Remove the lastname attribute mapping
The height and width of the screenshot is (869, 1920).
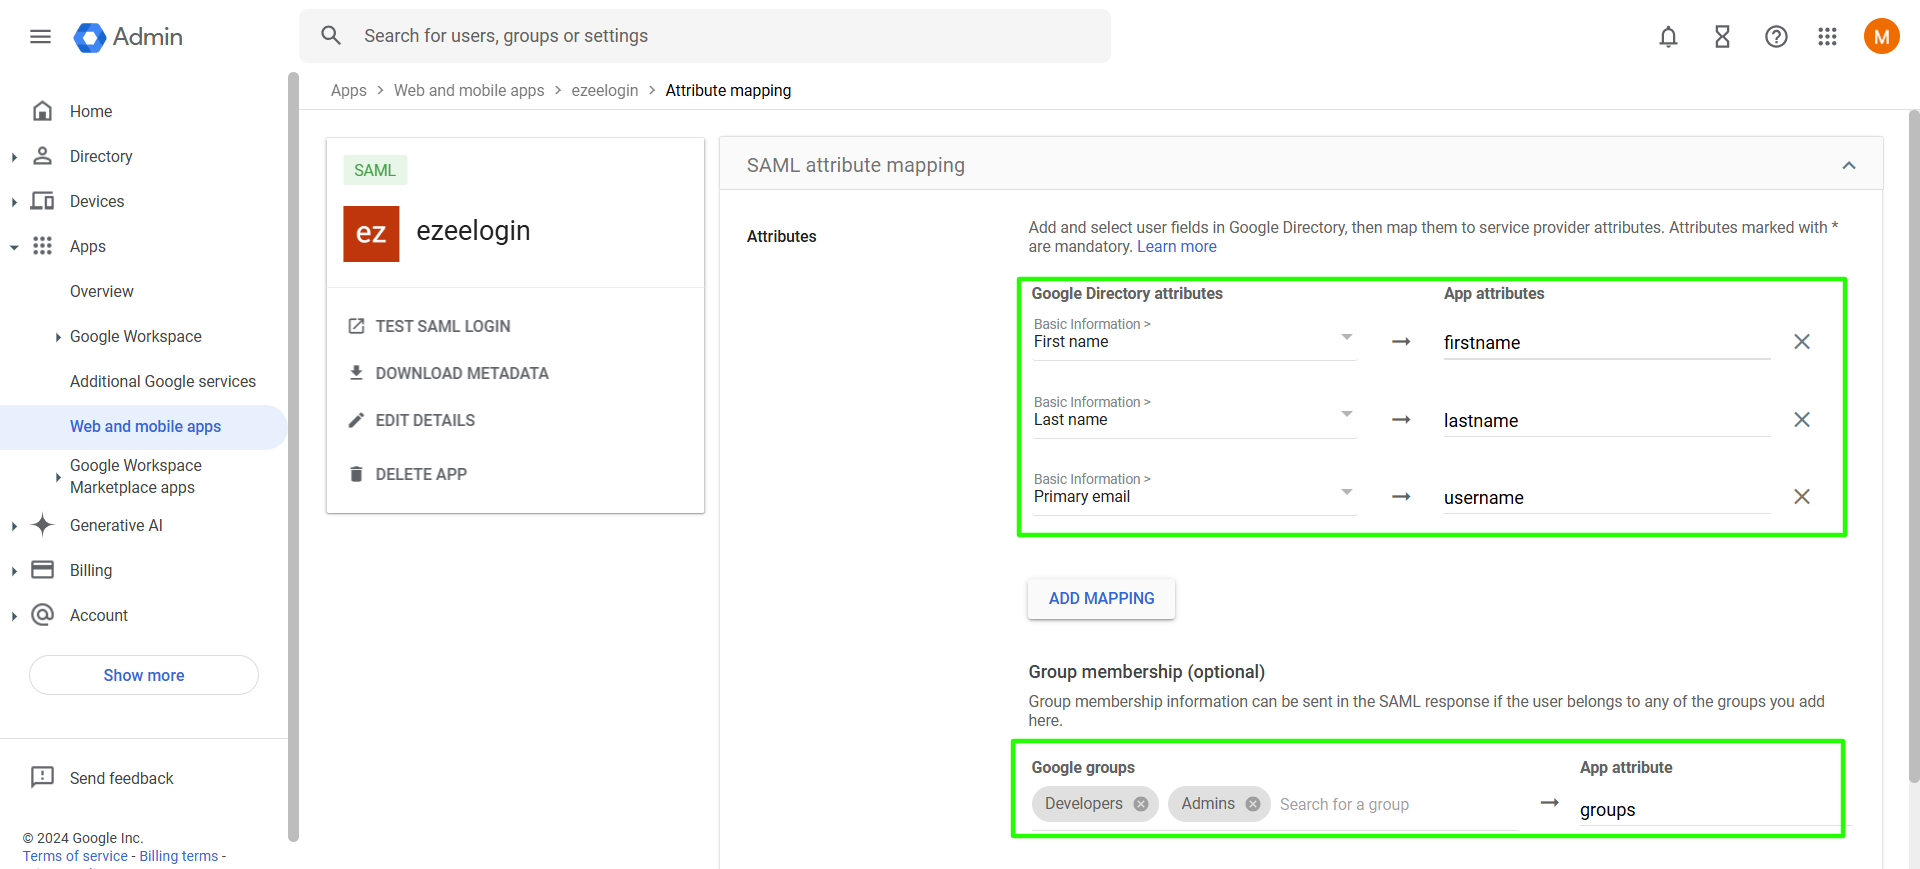[1802, 420]
